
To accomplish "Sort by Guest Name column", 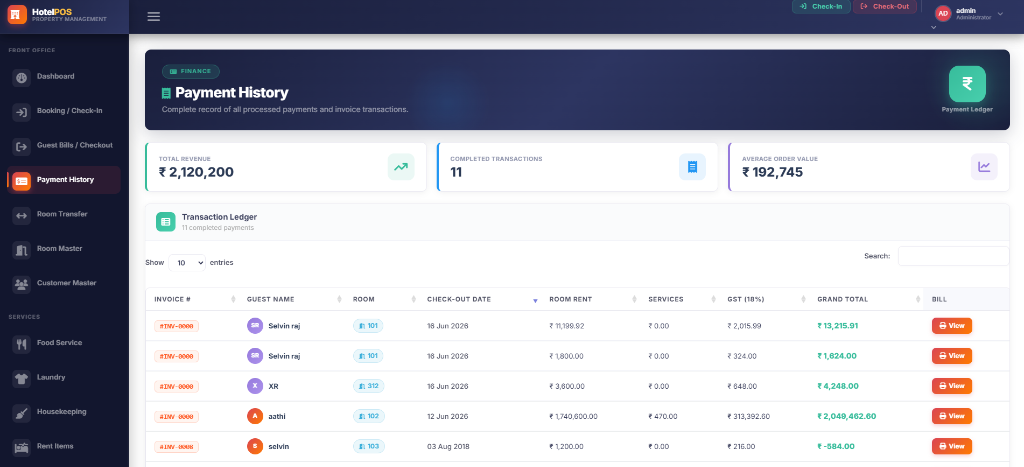I will point(293,299).
